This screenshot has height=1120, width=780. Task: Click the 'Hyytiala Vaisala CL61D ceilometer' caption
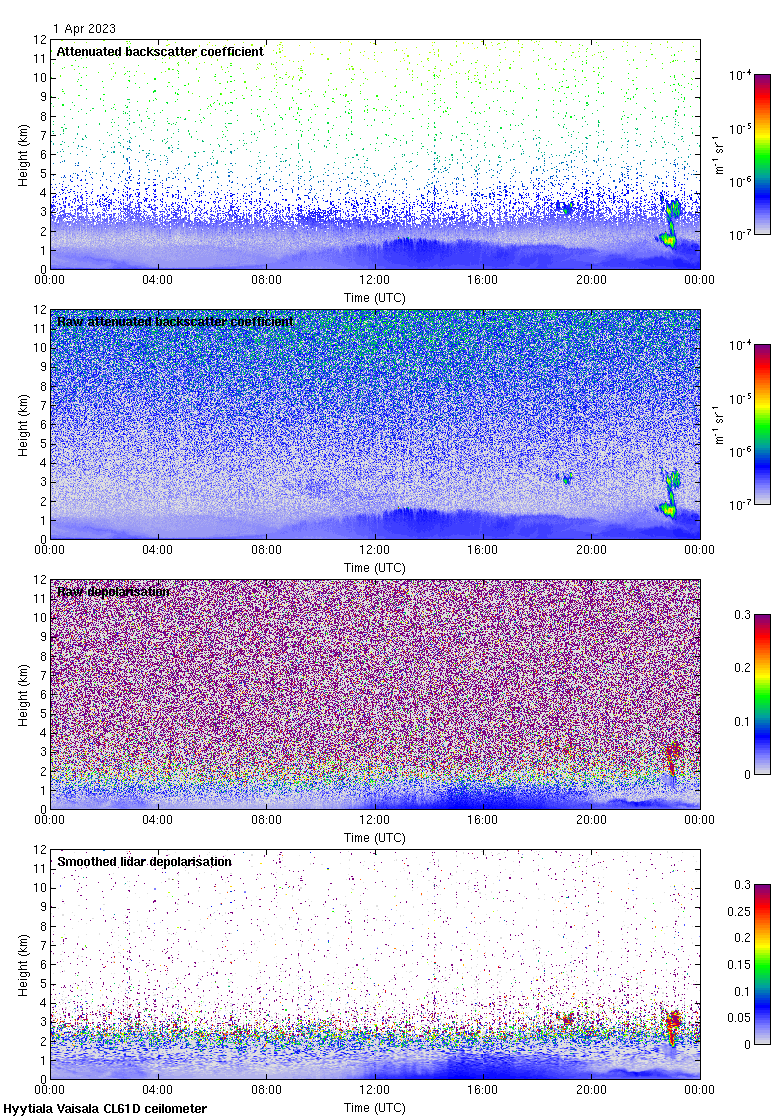pos(105,1109)
